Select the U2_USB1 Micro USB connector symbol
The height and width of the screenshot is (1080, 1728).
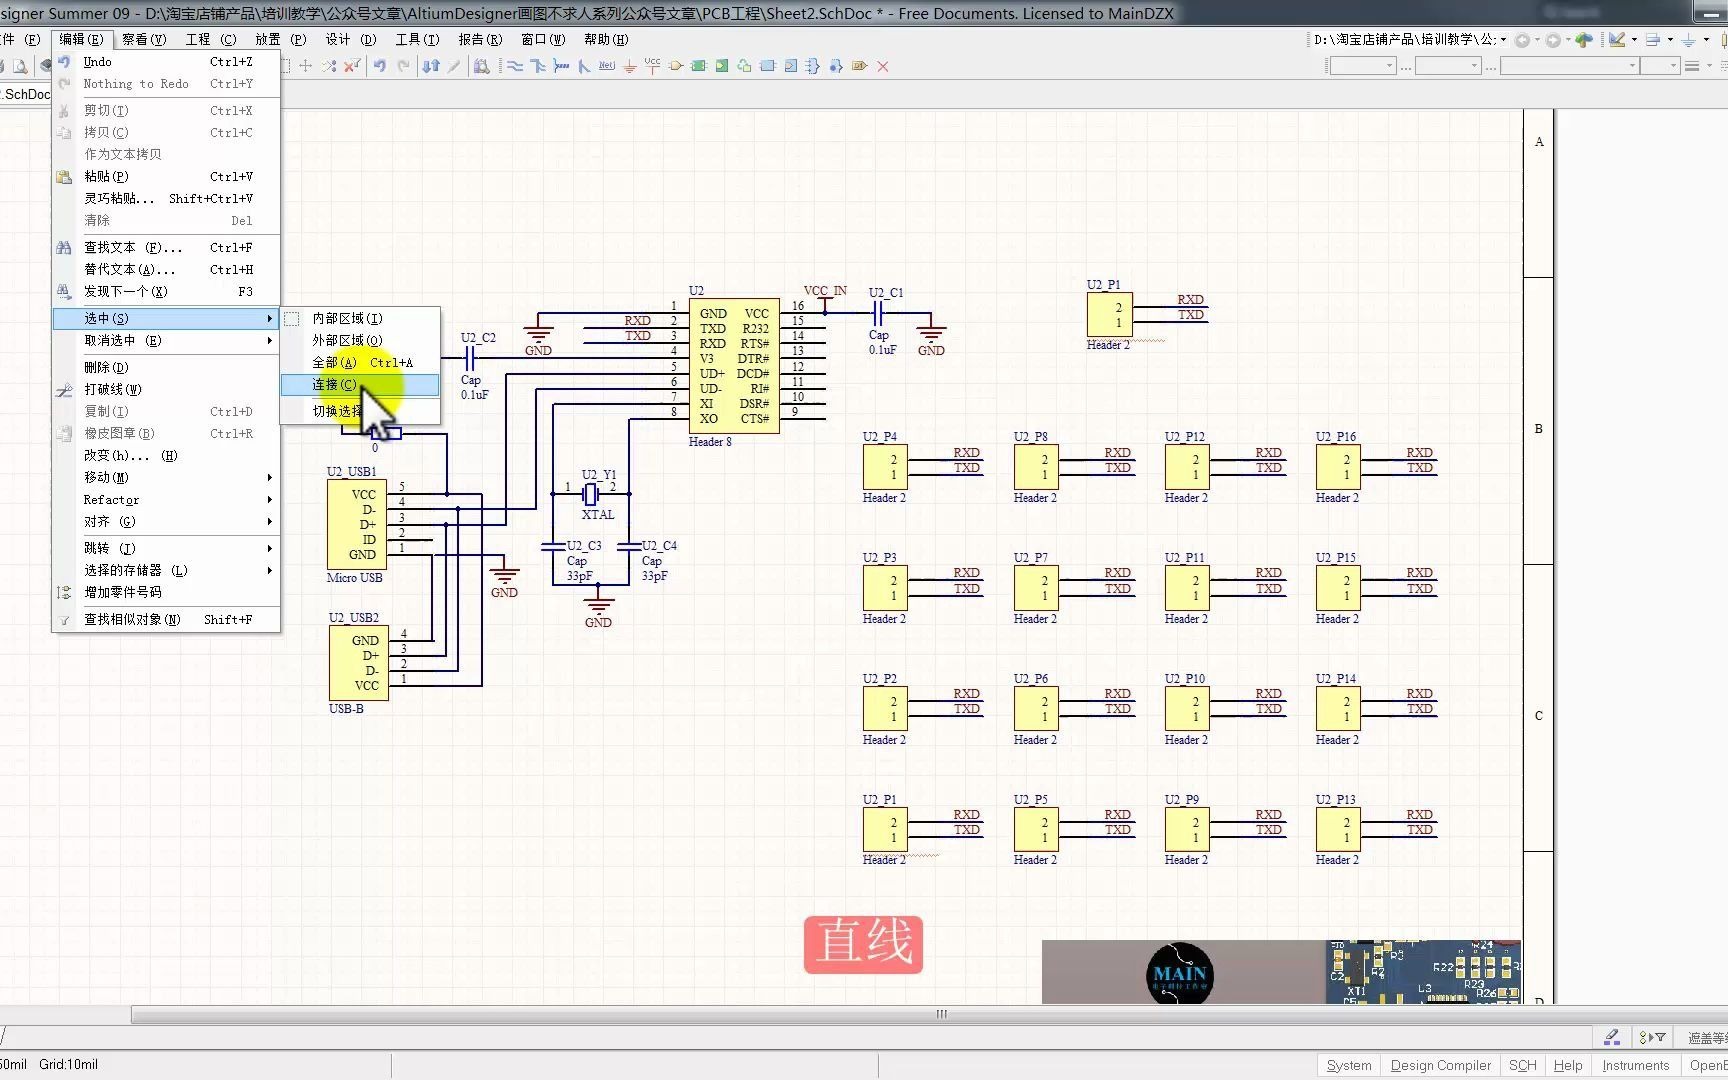pos(357,525)
